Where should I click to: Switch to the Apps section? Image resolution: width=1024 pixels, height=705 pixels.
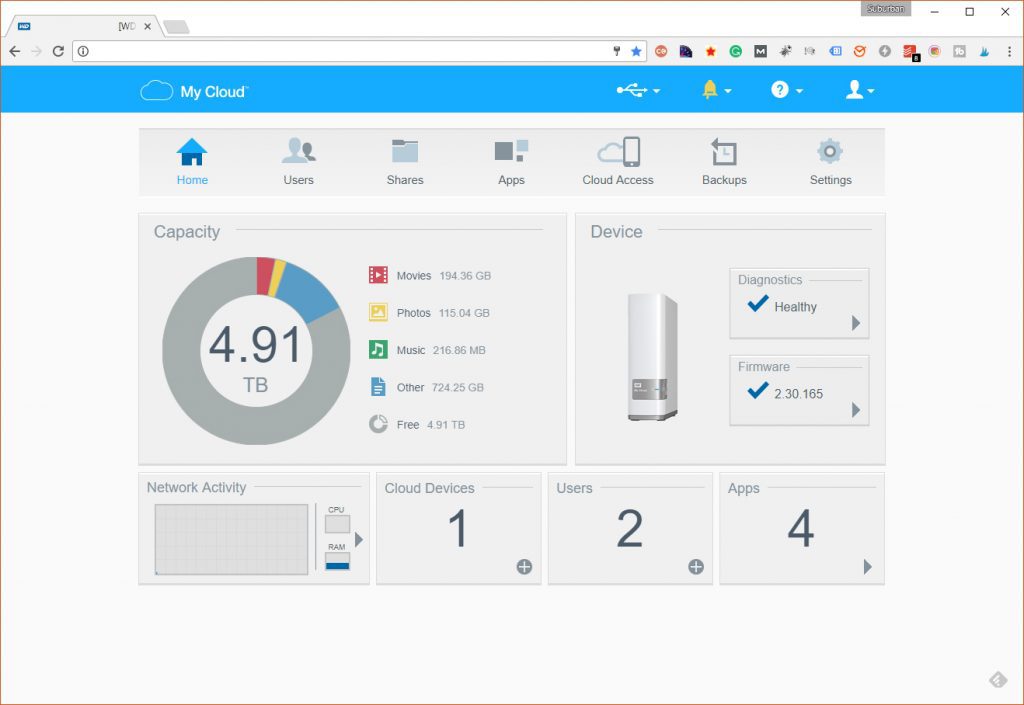511,162
